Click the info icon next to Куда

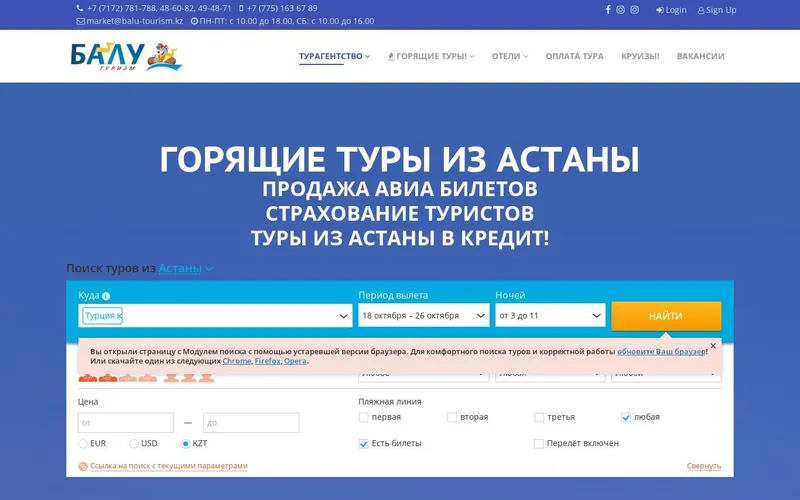106,296
